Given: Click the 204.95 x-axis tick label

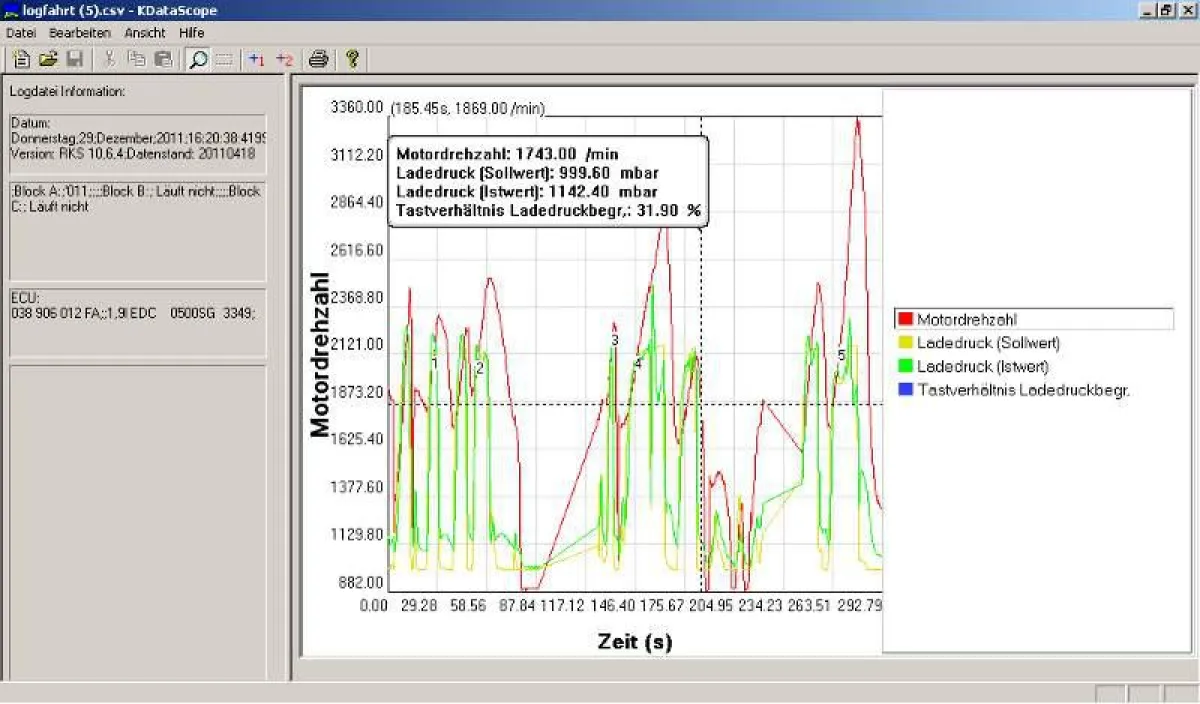Looking at the screenshot, I should tap(710, 605).
